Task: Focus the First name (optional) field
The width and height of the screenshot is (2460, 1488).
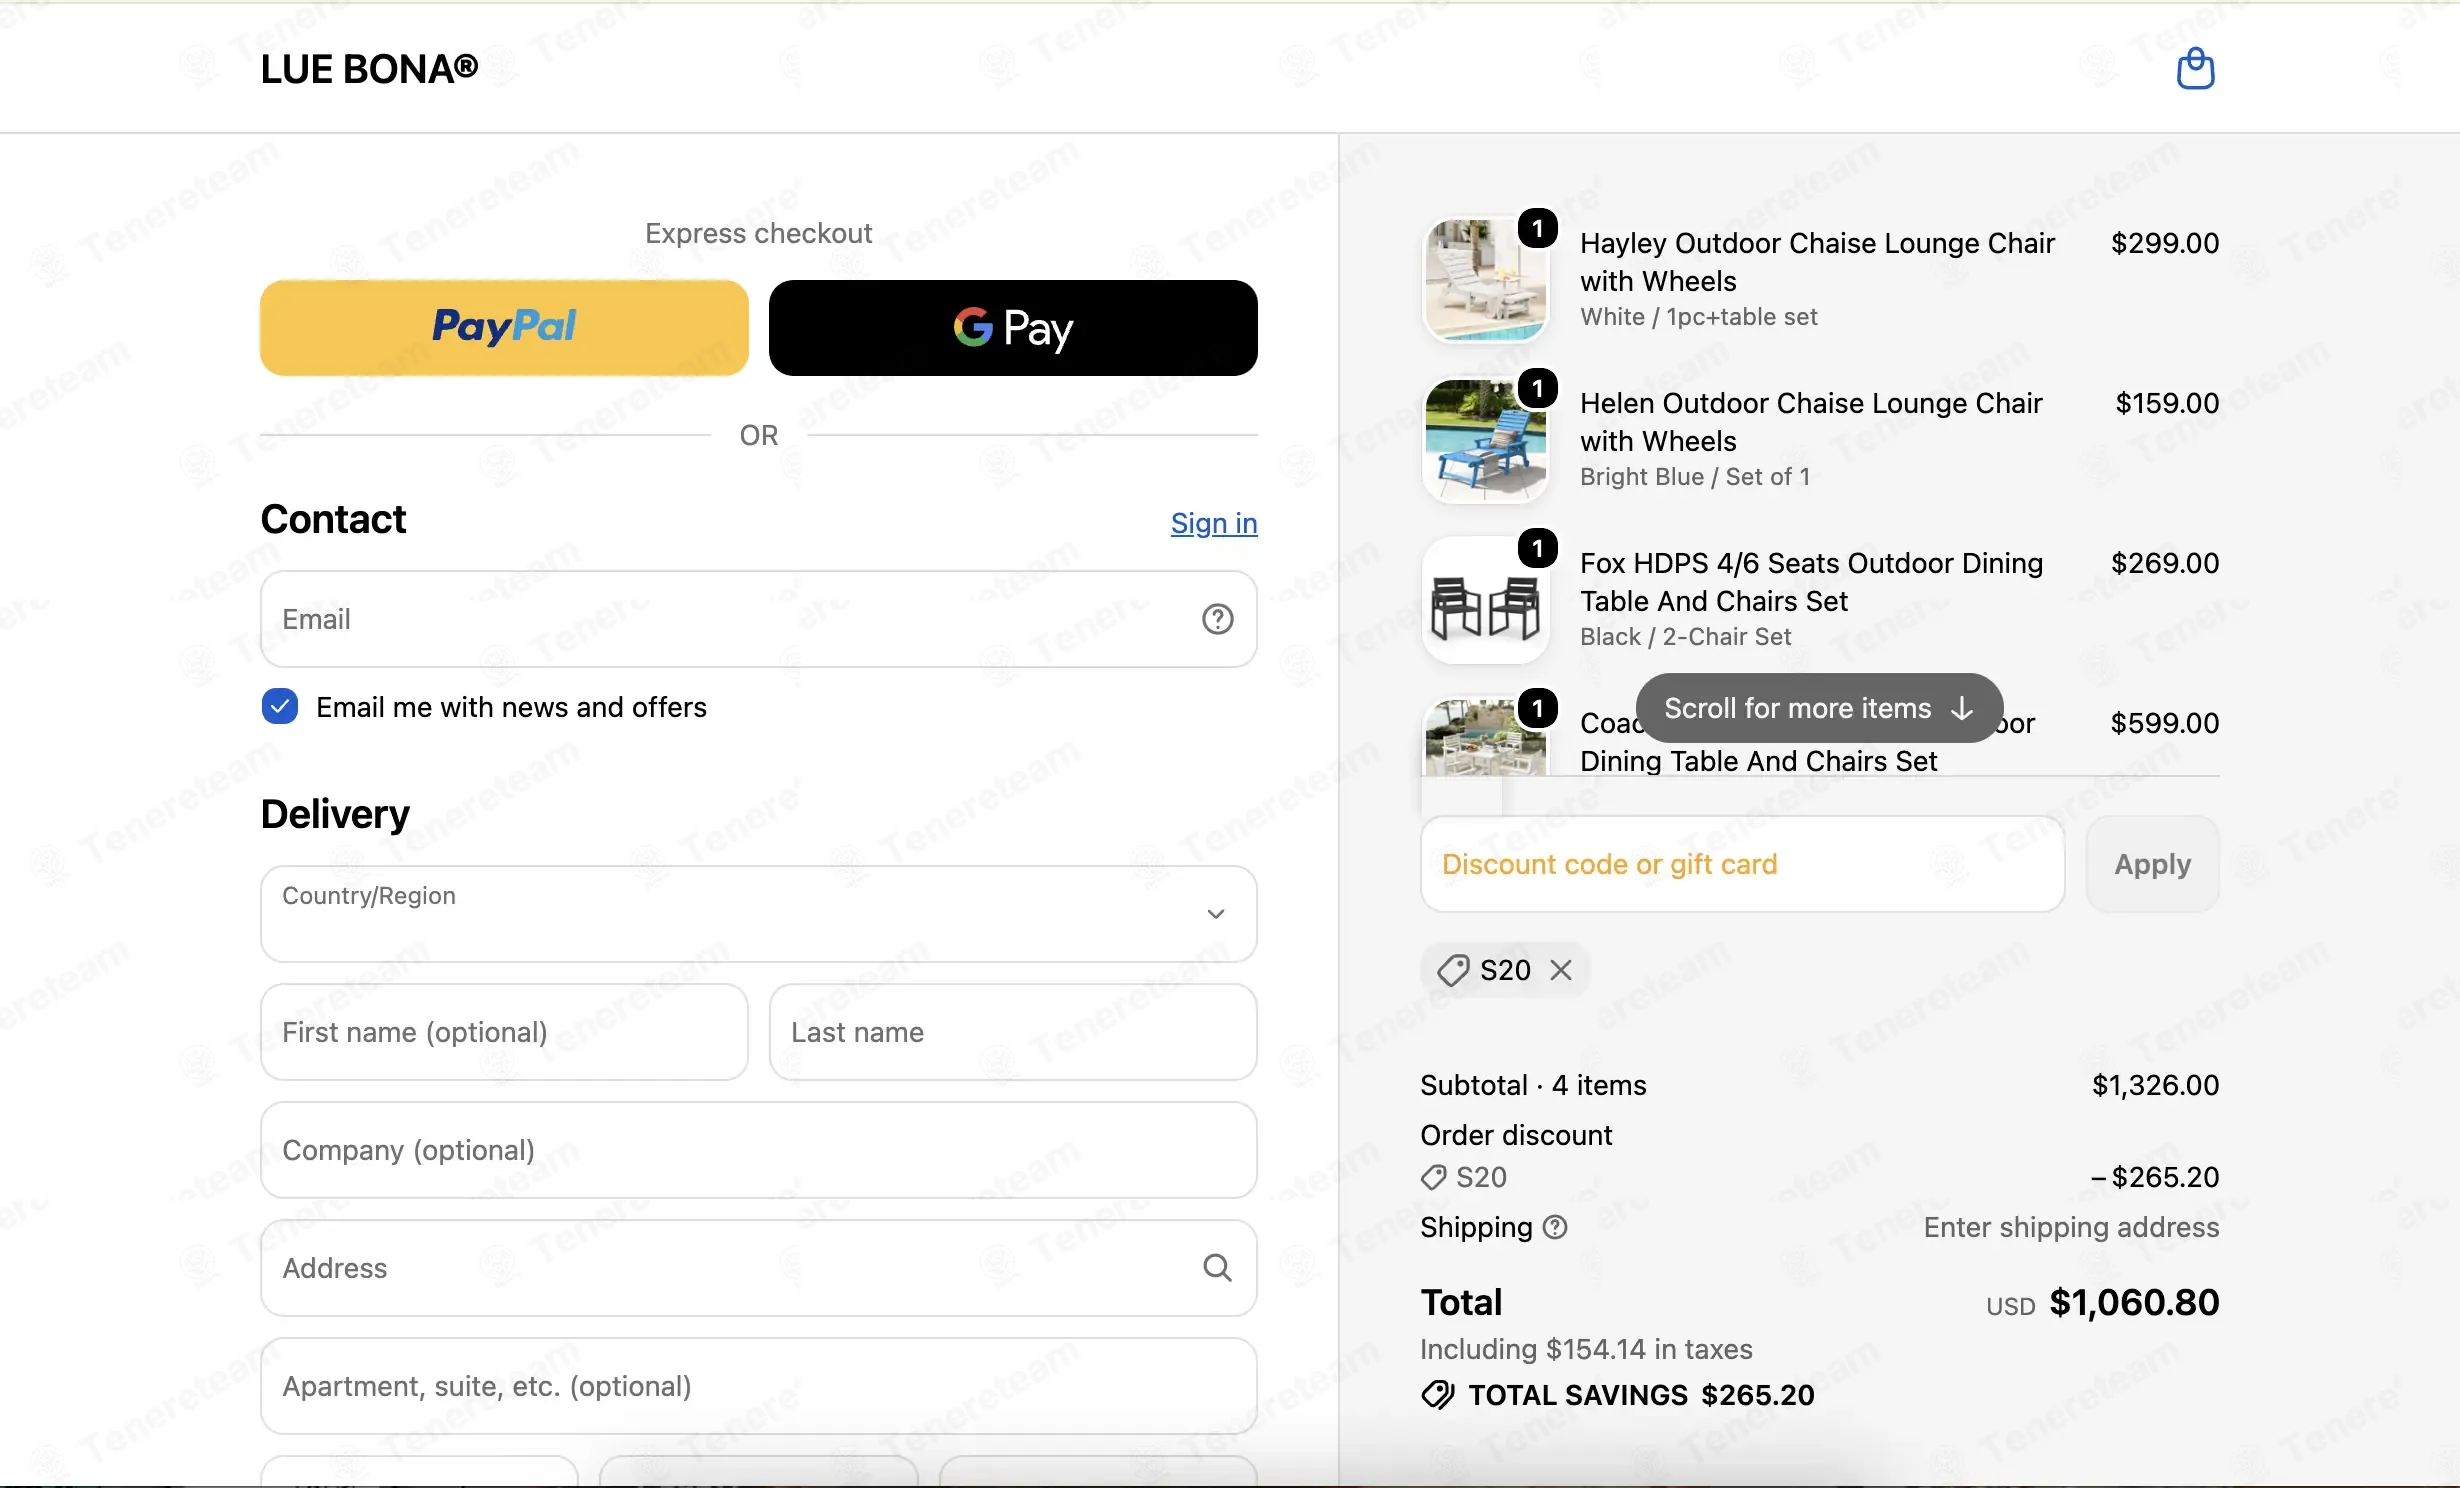Action: [504, 1031]
